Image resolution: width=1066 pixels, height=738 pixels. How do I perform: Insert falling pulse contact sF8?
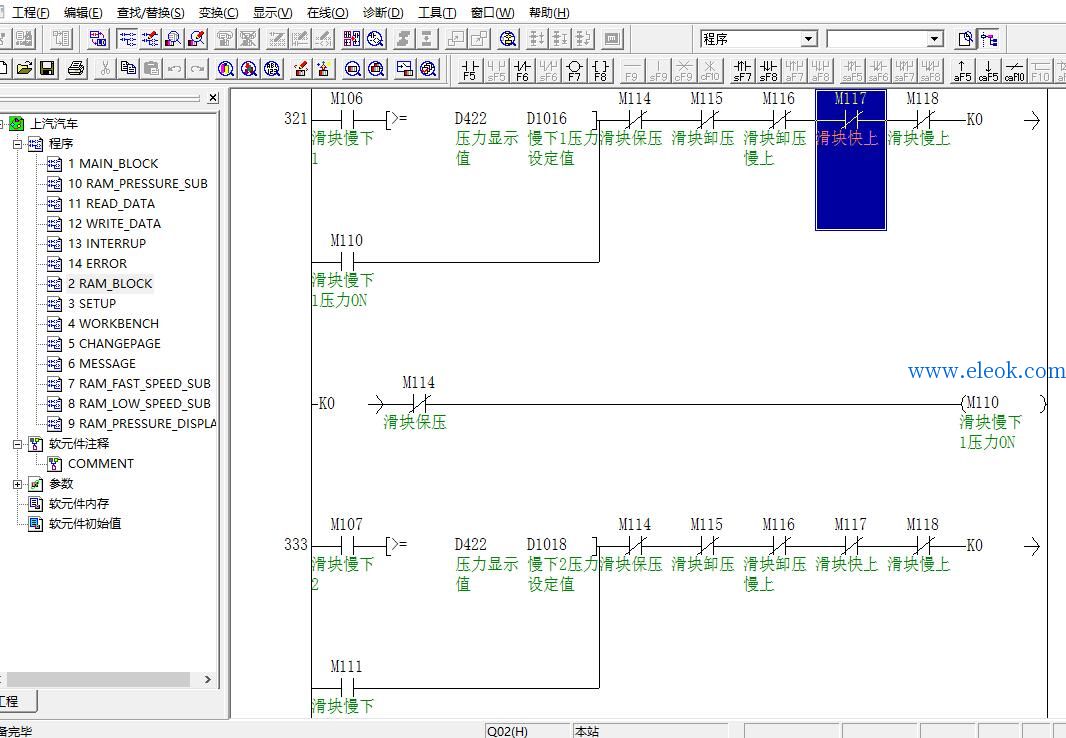pyautogui.click(x=768, y=70)
